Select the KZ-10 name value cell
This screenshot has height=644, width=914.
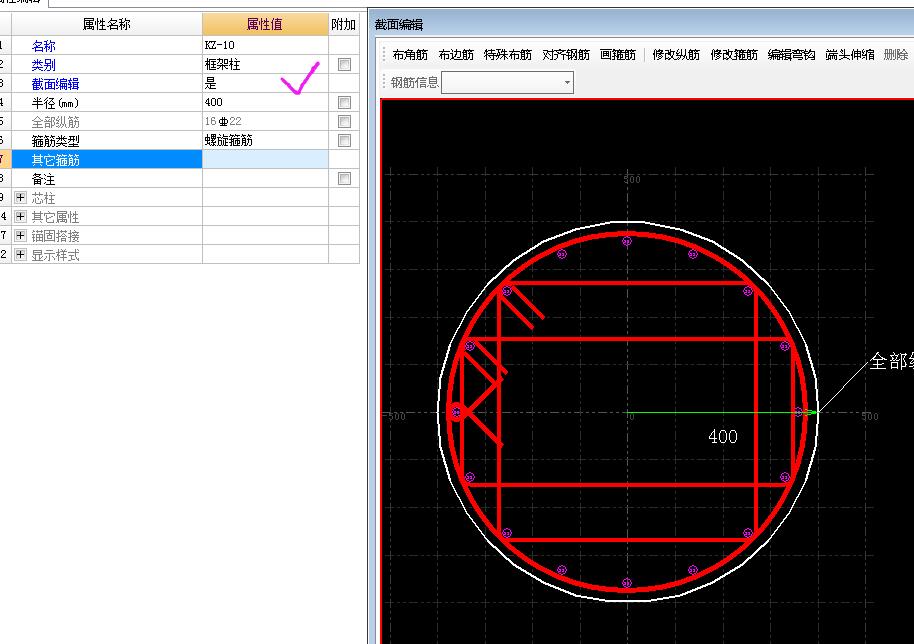pyautogui.click(x=265, y=45)
